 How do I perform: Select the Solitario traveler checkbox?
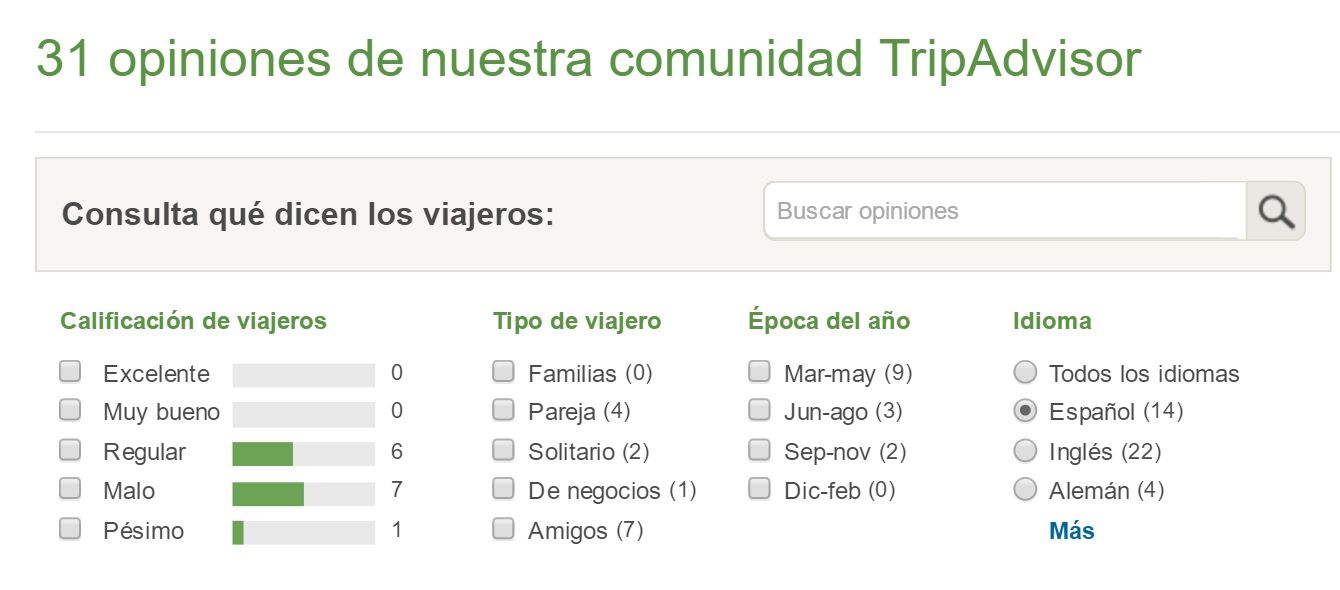click(x=504, y=451)
